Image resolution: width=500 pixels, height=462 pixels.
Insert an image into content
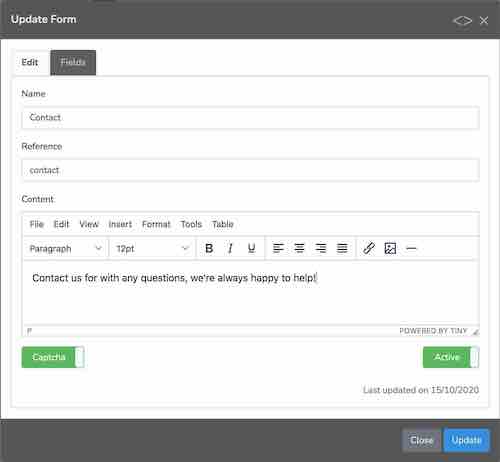[390, 248]
